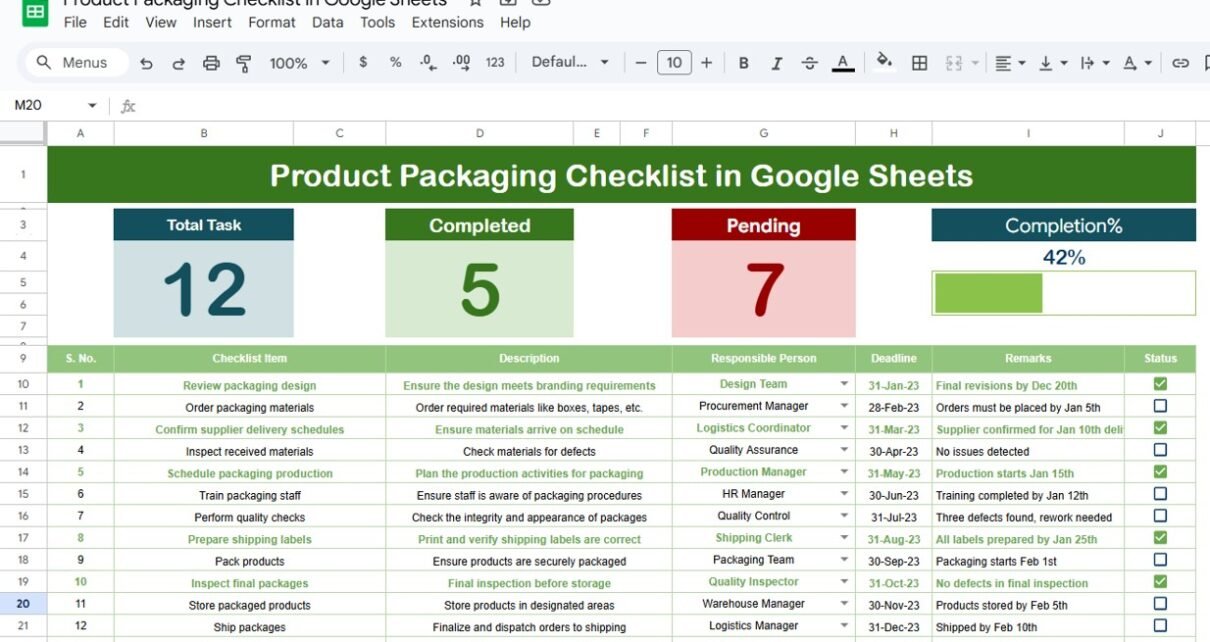
Task: Toggle Bold formatting
Action: [743, 62]
